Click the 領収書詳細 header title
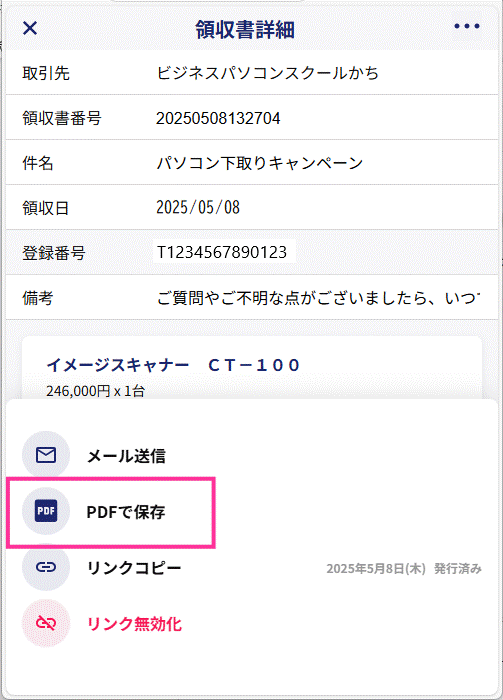 tap(245, 29)
